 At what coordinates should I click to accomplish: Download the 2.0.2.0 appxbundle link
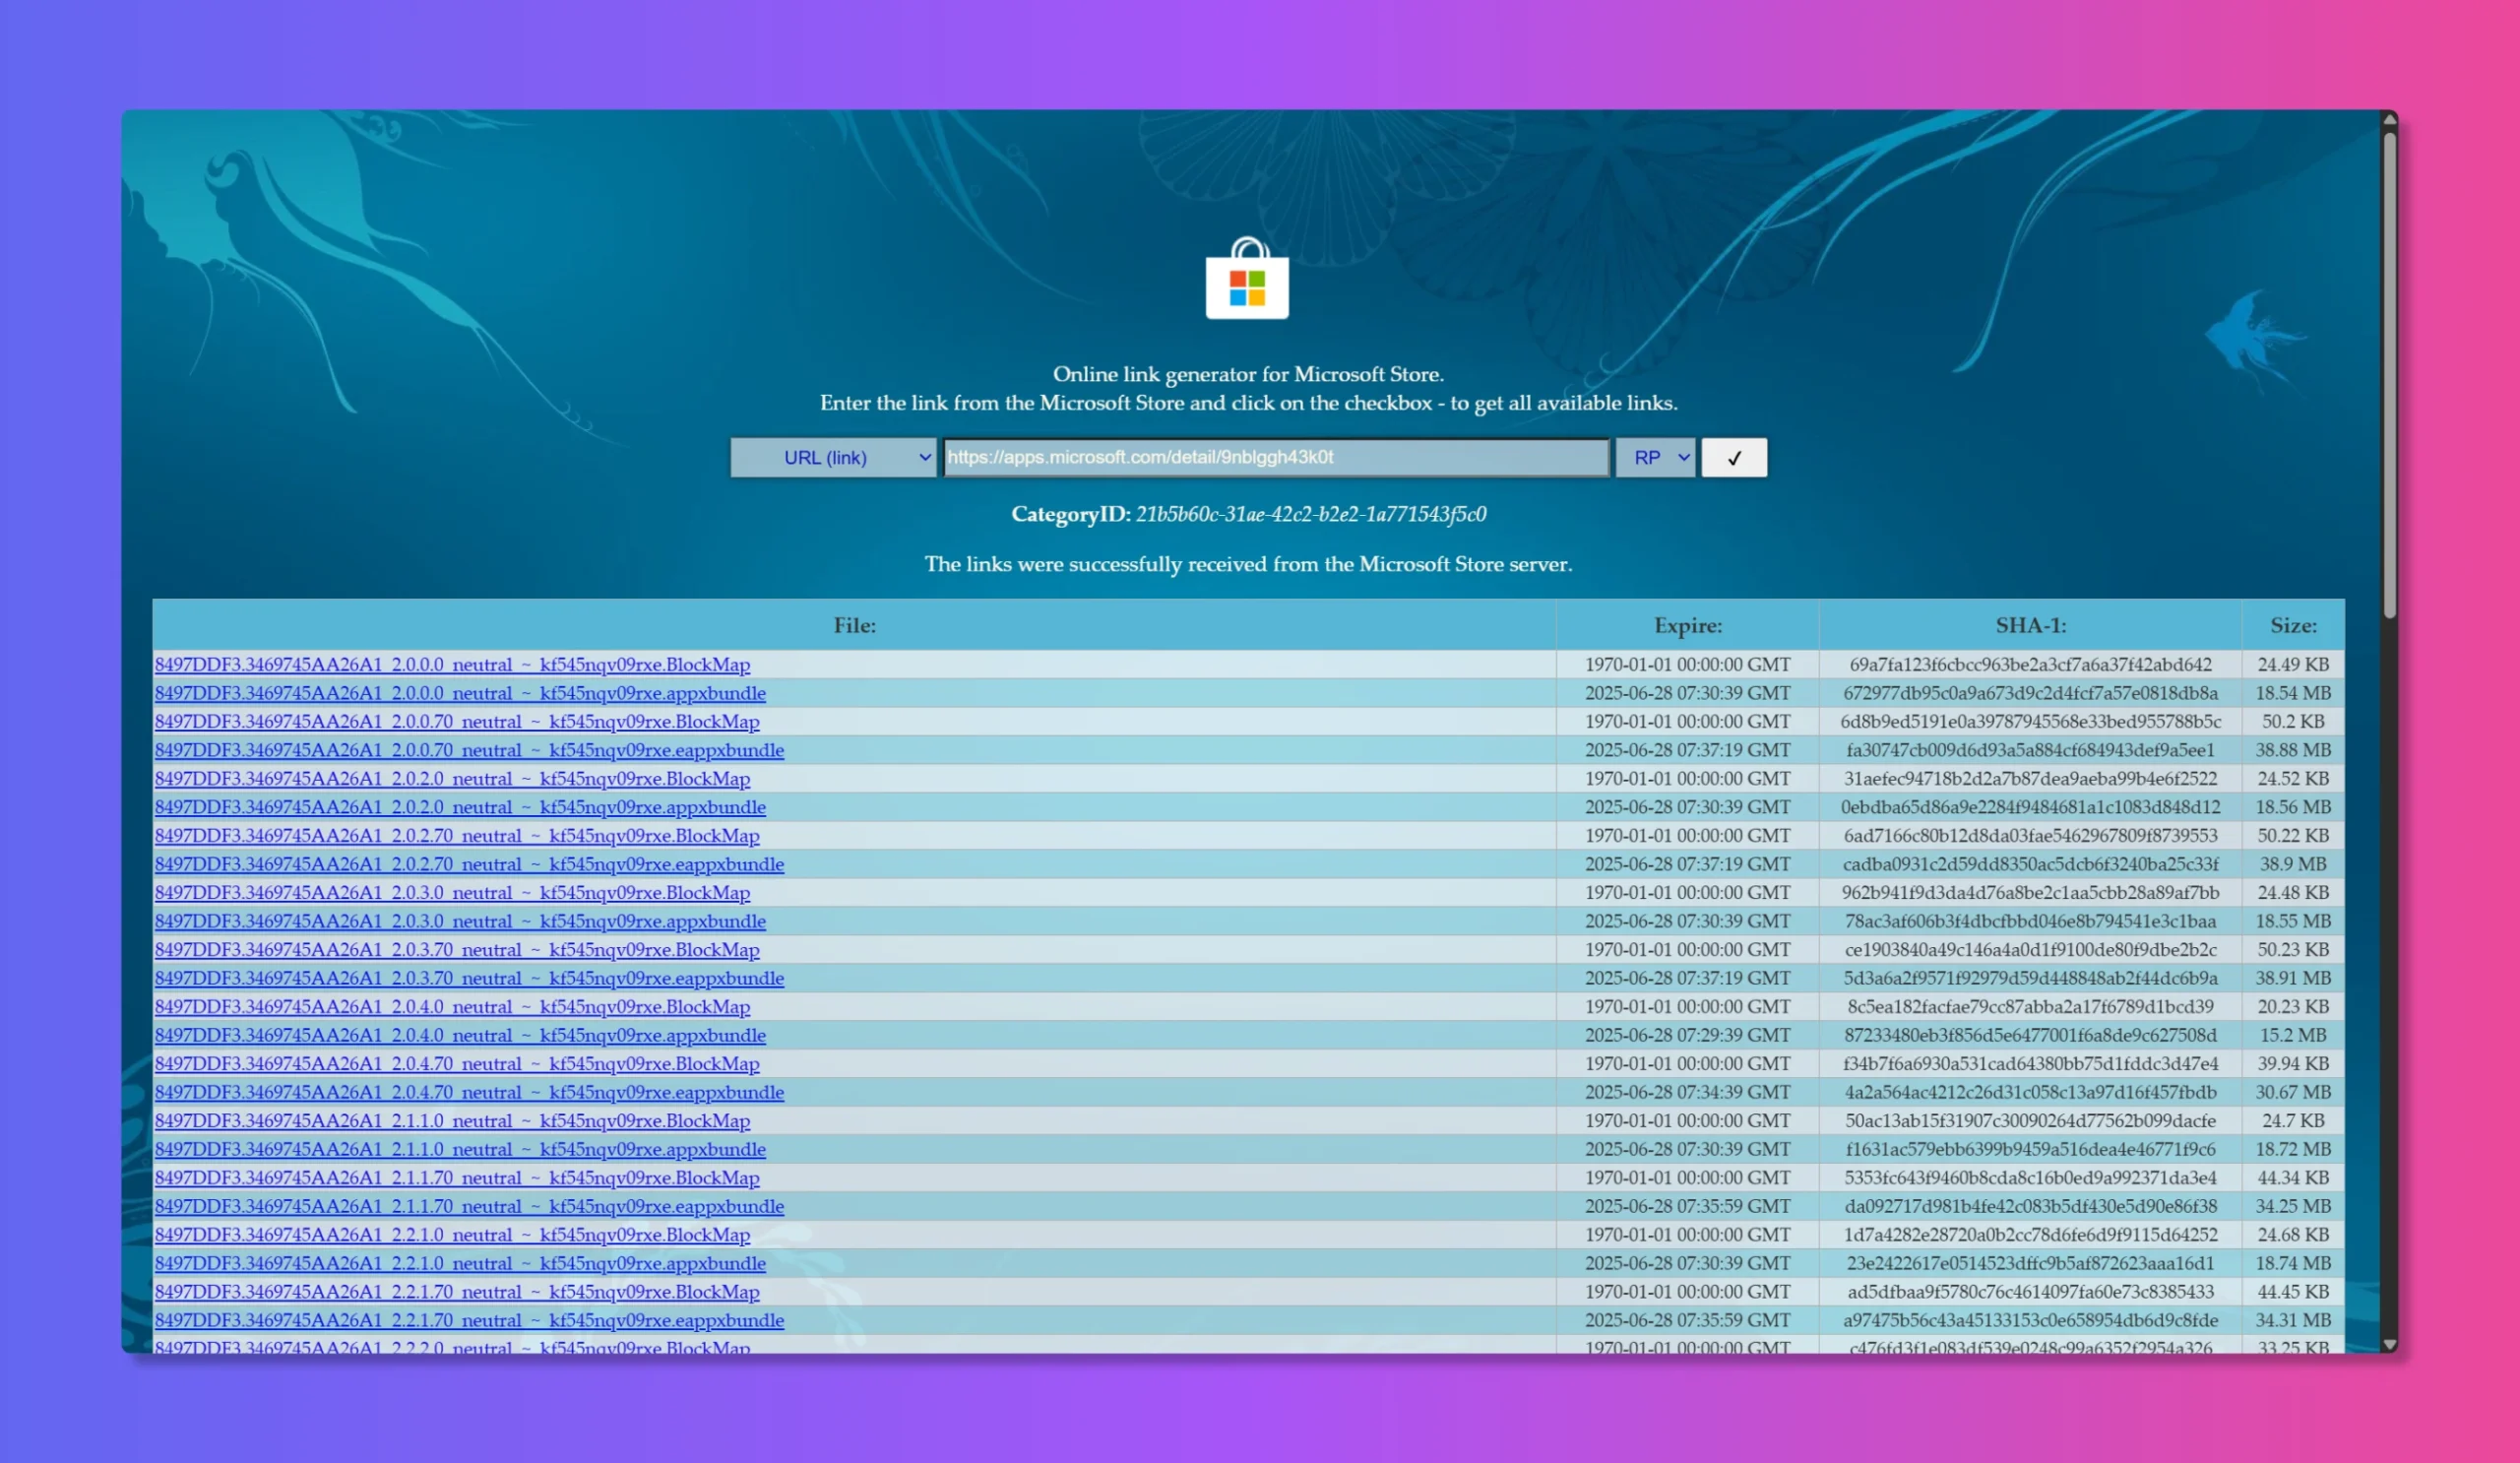coord(460,807)
